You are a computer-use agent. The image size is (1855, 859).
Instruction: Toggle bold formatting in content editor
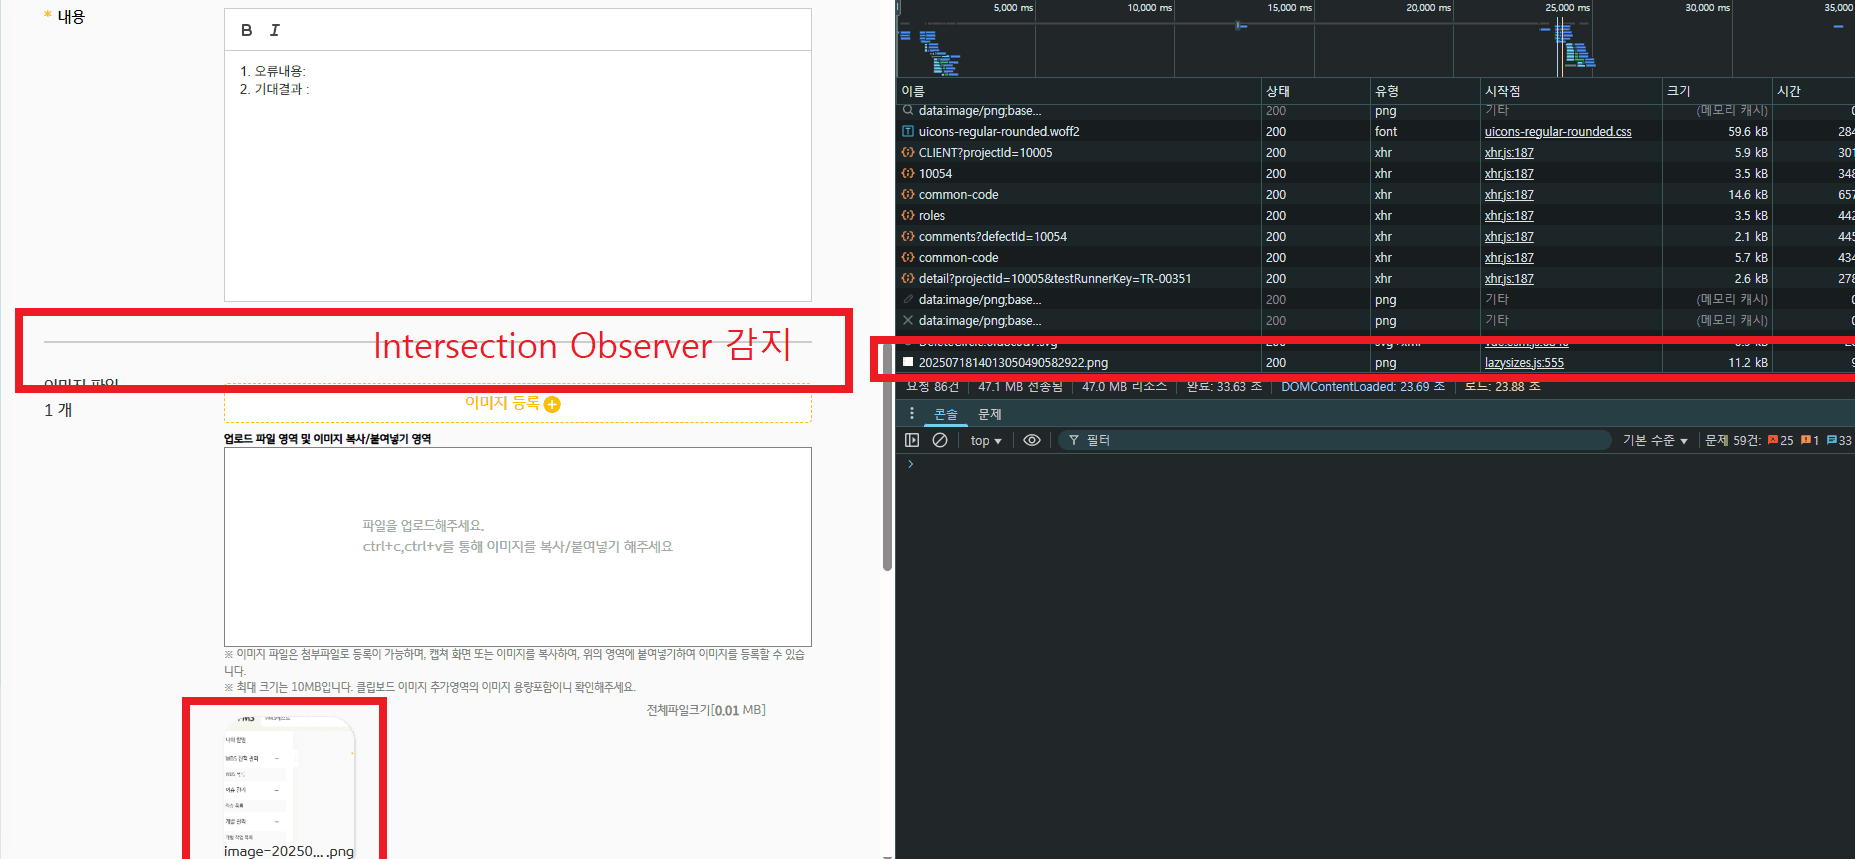[246, 30]
